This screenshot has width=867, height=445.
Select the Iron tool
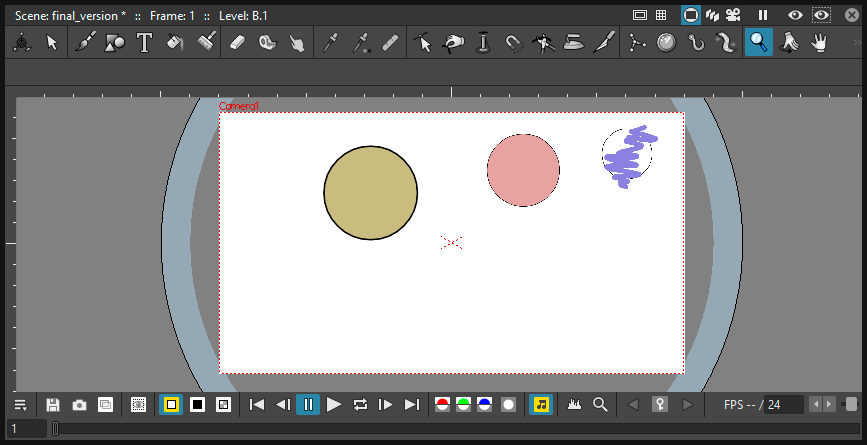[x=574, y=43]
